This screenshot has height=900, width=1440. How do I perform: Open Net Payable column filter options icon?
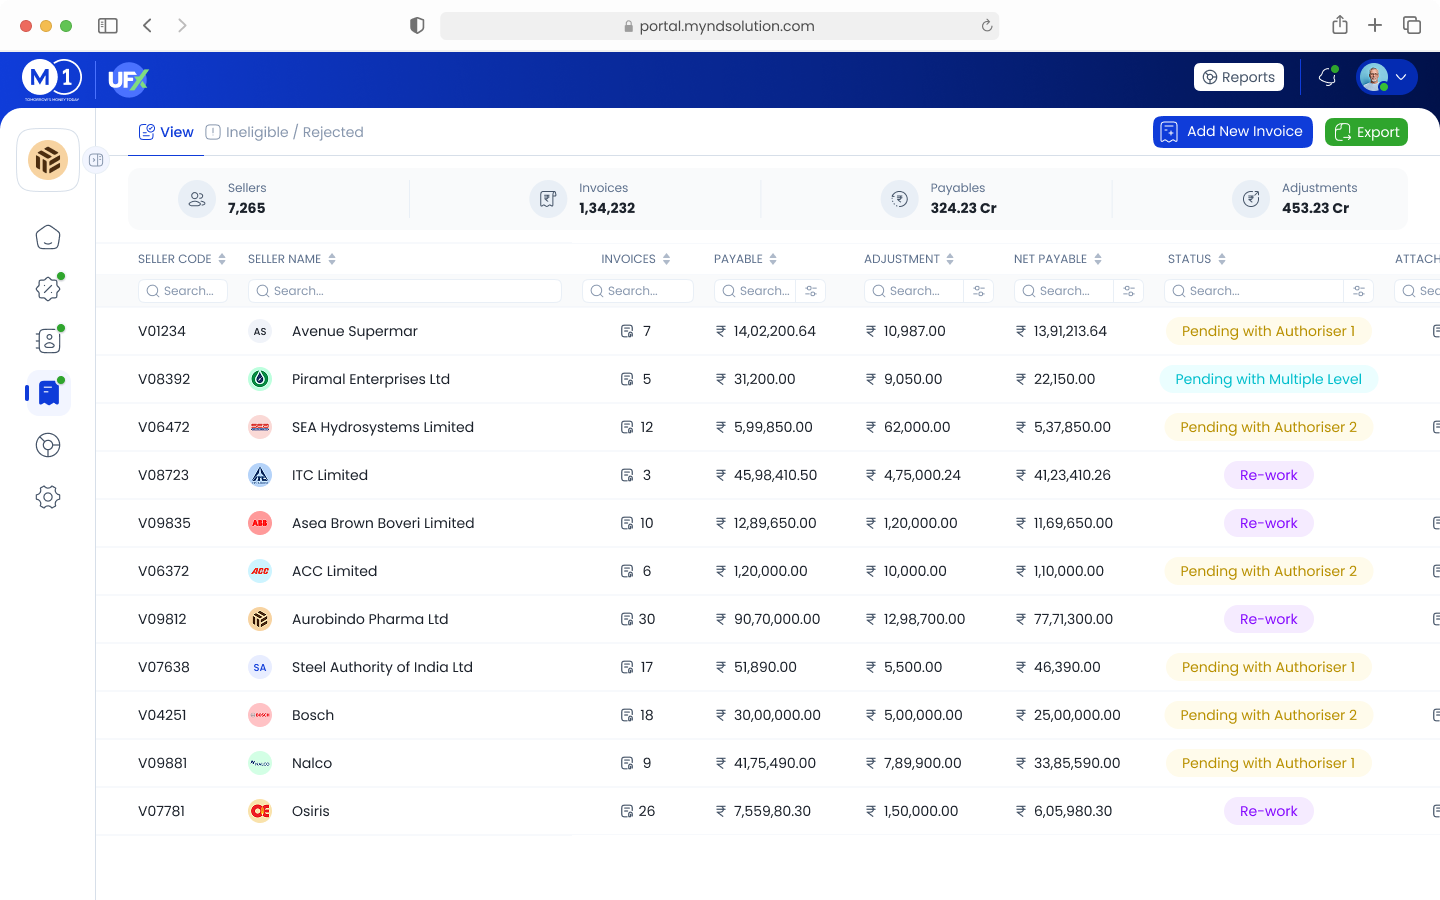point(1129,291)
